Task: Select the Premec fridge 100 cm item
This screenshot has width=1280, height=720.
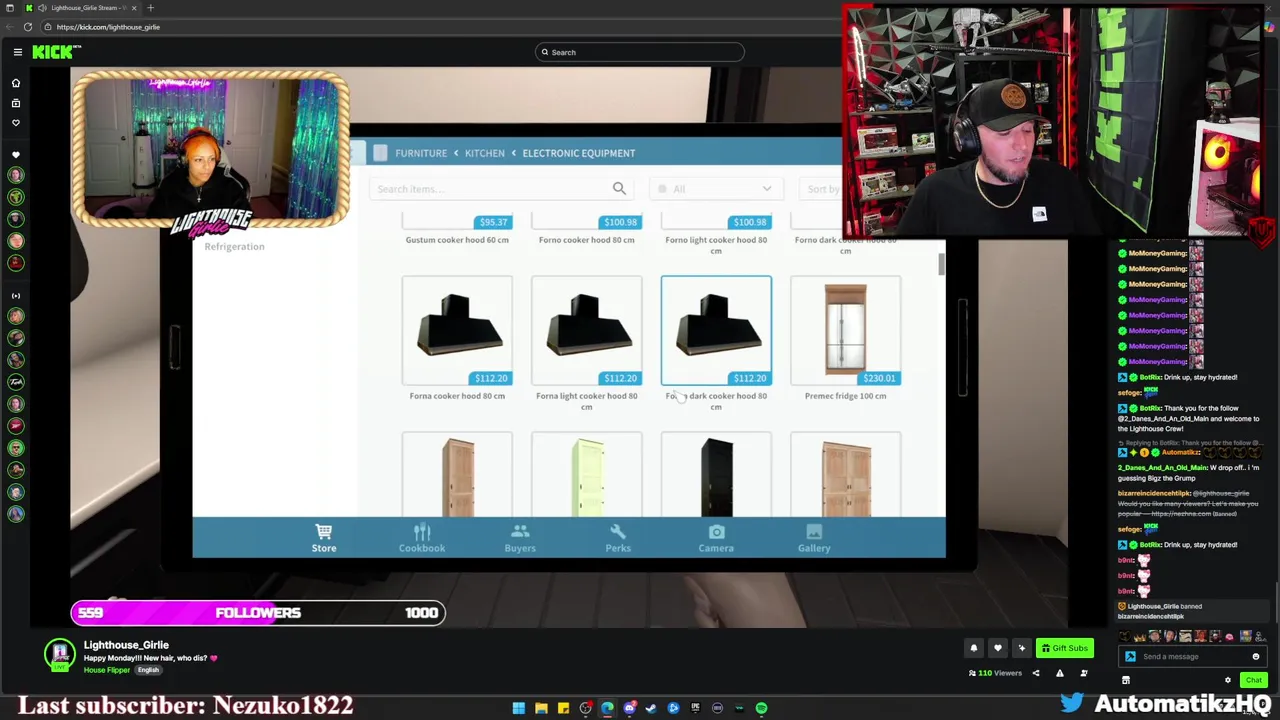Action: [x=845, y=331]
